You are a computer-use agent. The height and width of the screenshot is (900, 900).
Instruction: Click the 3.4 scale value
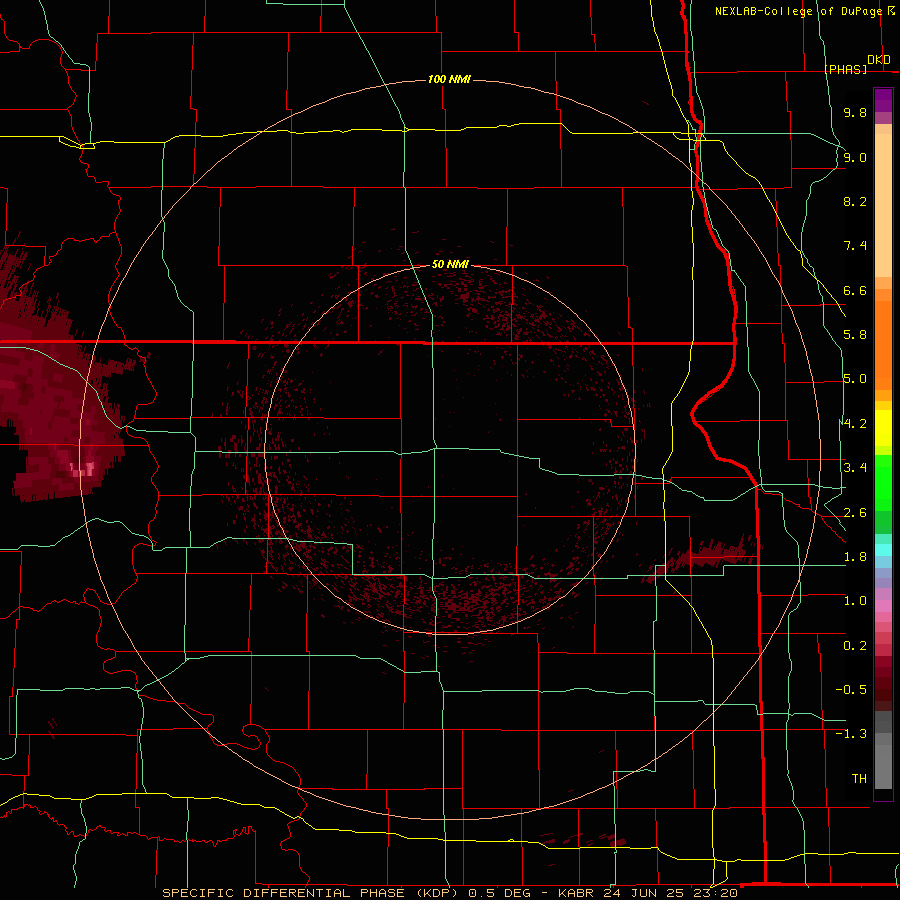855,467
